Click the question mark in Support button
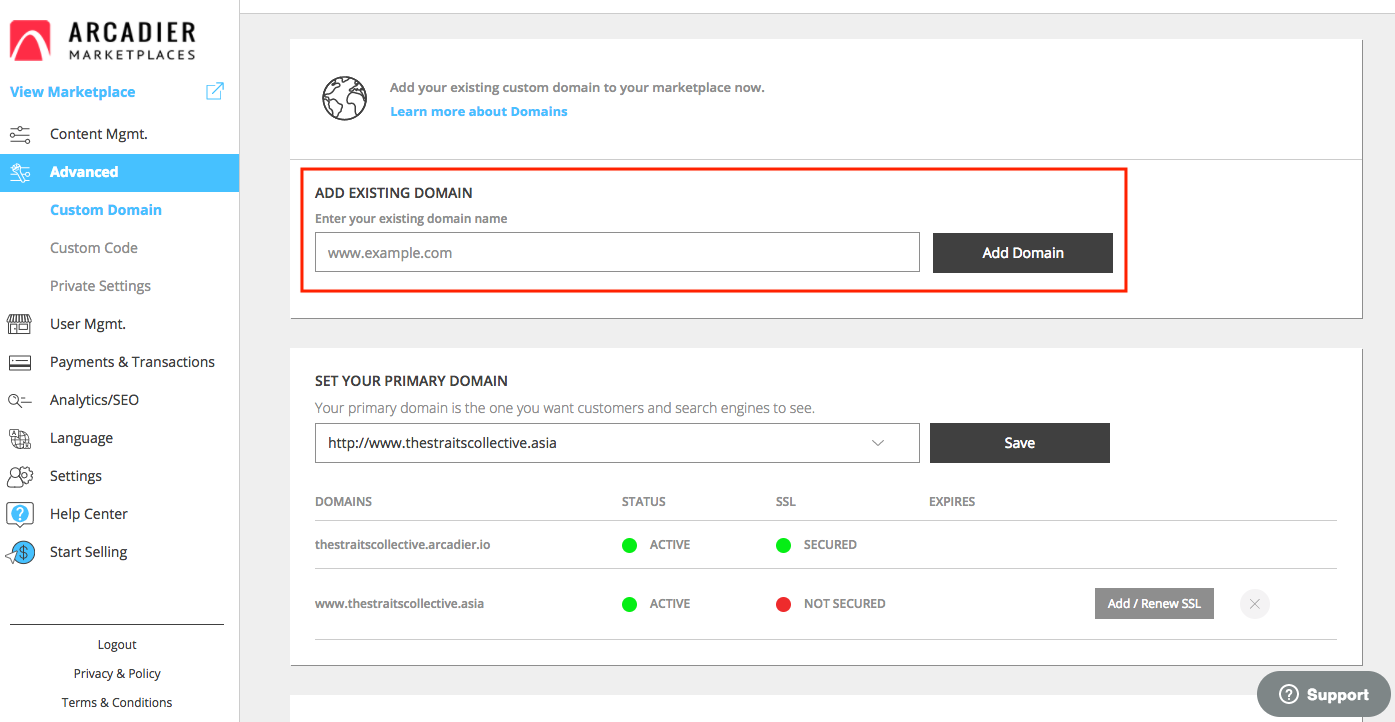Viewport: 1395px width, 722px height. [1289, 695]
